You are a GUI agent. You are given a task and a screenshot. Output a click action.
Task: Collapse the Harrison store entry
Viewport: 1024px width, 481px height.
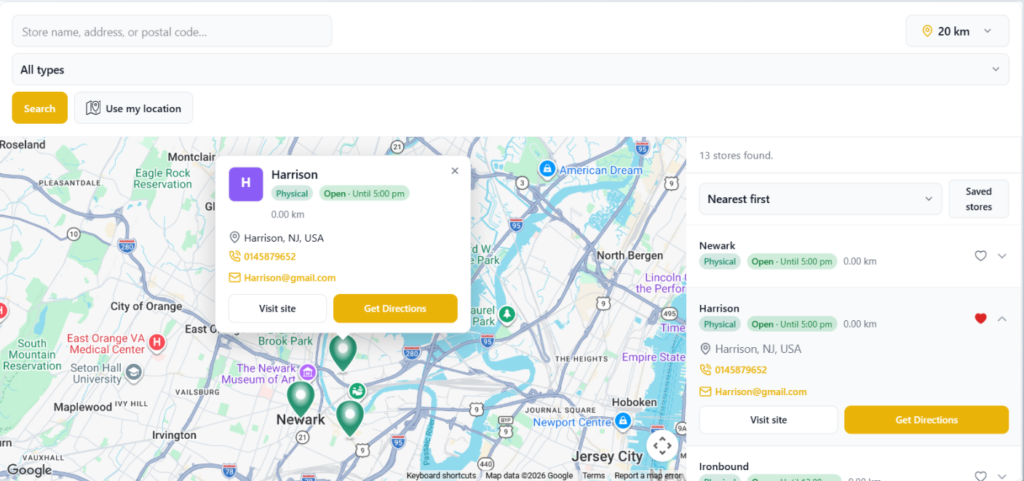1002,318
